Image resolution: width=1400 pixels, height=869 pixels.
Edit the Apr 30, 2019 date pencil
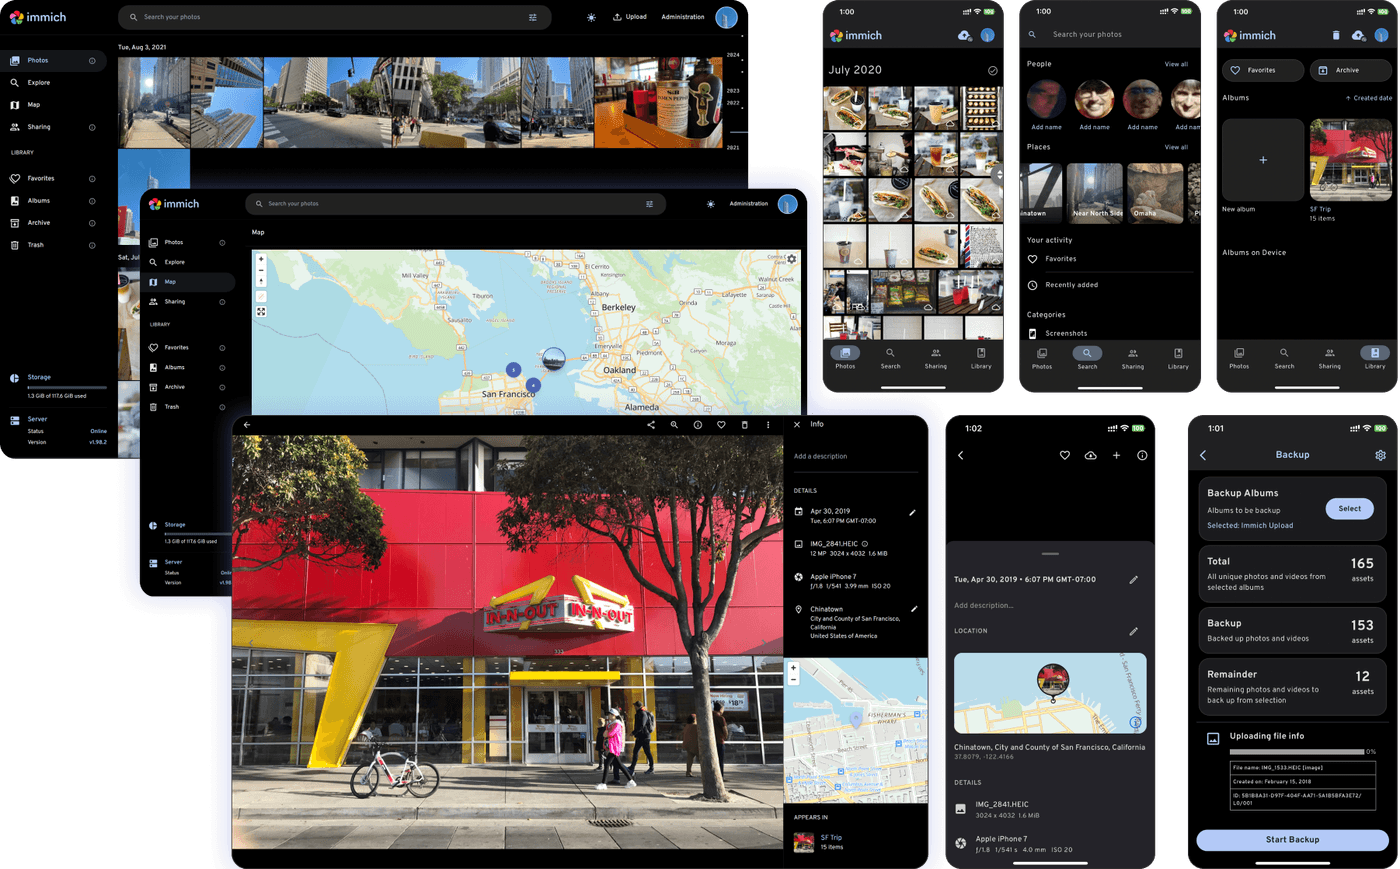click(912, 513)
